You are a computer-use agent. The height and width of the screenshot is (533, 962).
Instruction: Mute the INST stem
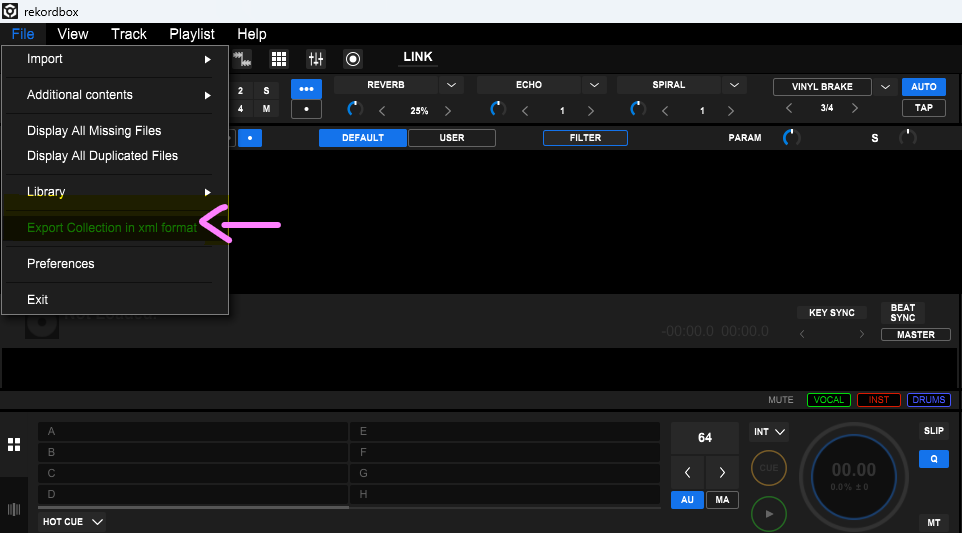879,400
